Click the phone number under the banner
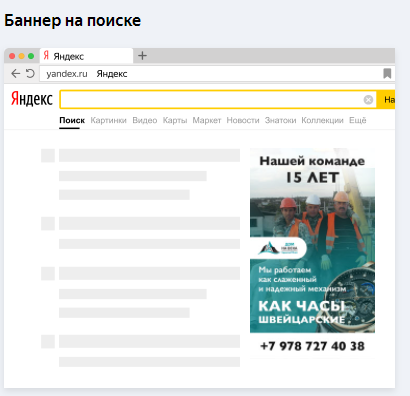This screenshot has height=396, width=410. tap(312, 346)
